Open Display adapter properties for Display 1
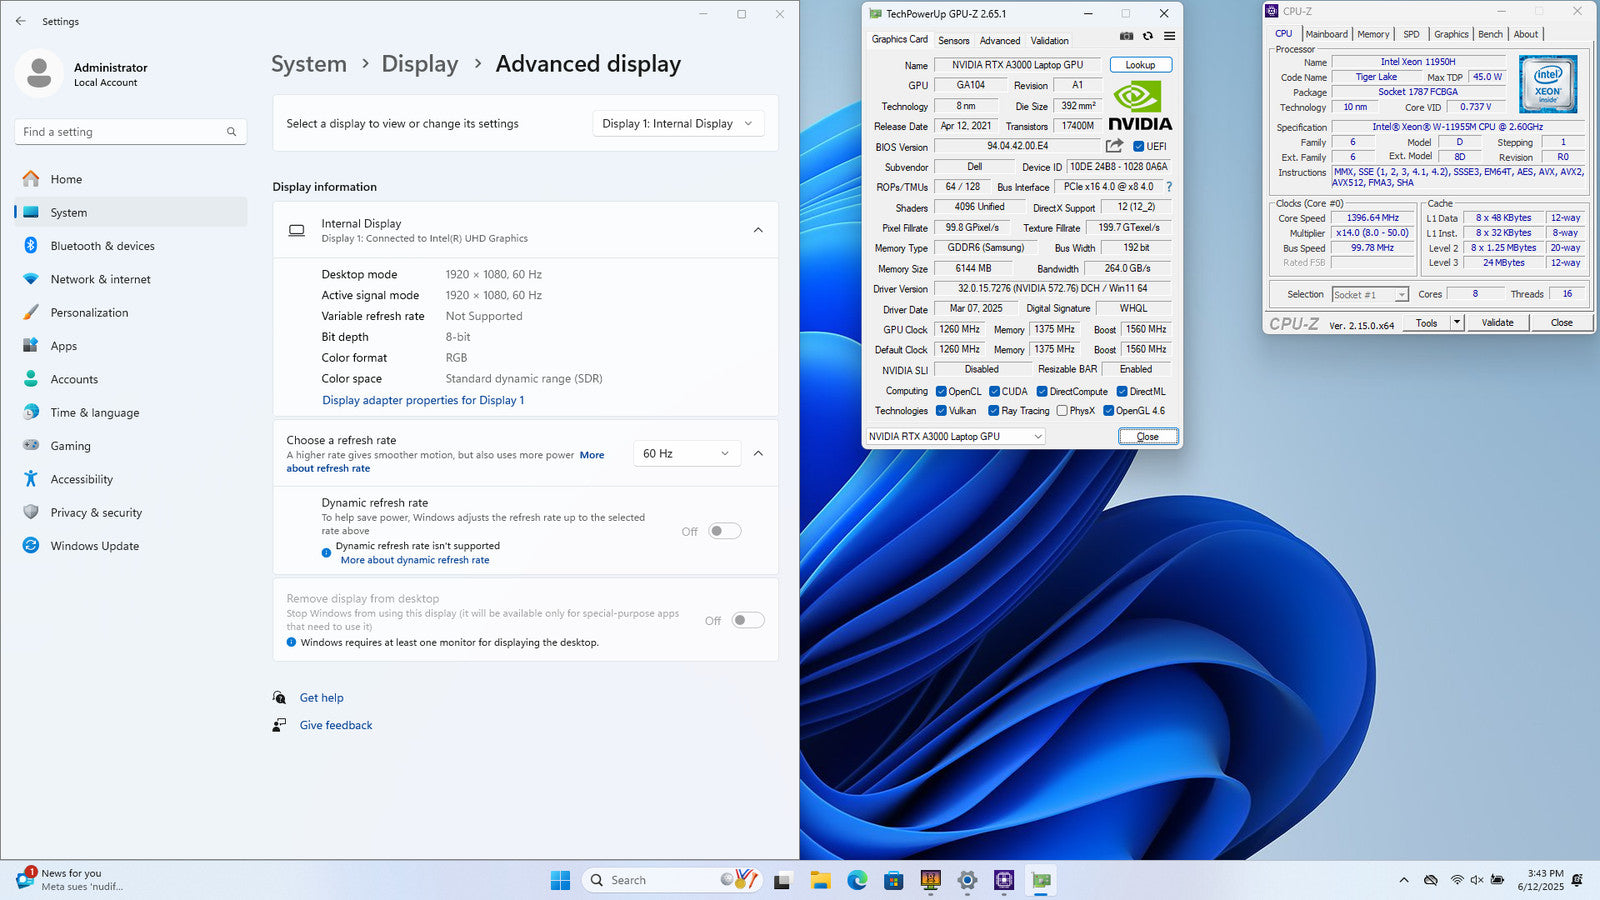1600x900 pixels. [423, 400]
